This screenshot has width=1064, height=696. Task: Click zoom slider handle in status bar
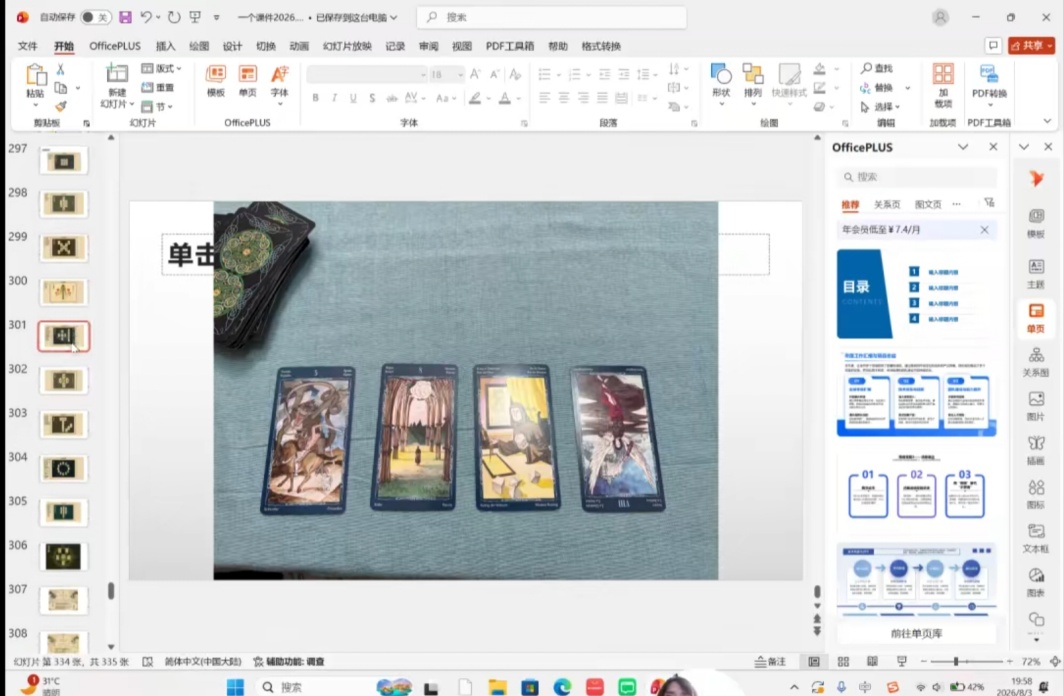point(956,661)
